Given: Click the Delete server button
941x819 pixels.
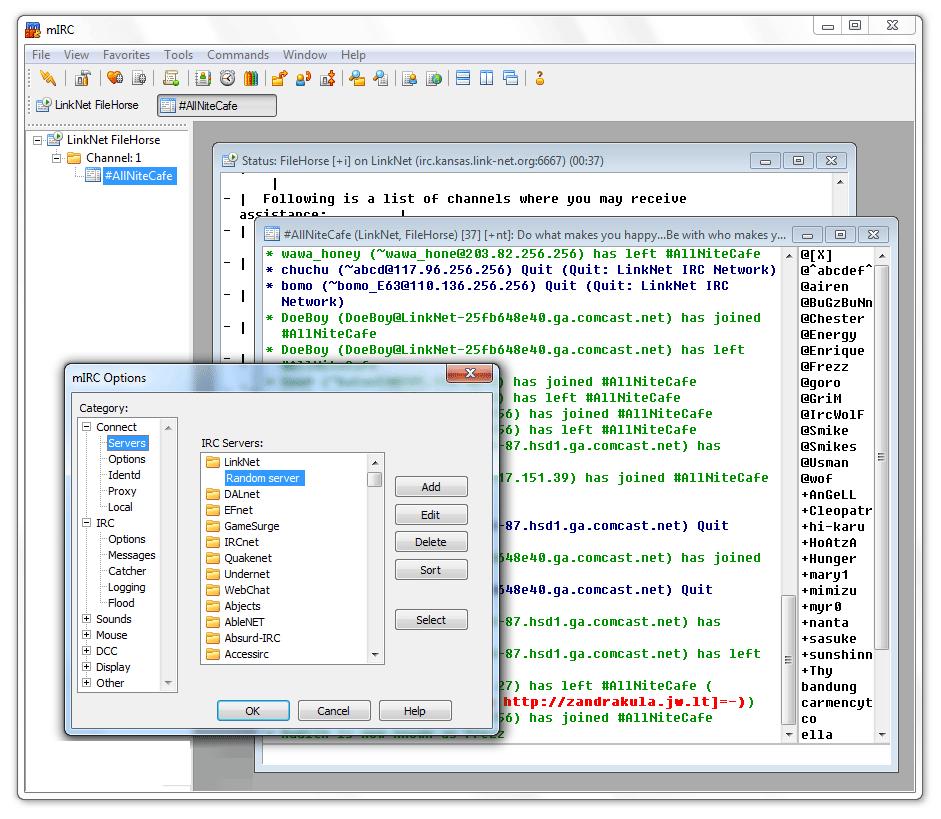Looking at the screenshot, I should [431, 542].
